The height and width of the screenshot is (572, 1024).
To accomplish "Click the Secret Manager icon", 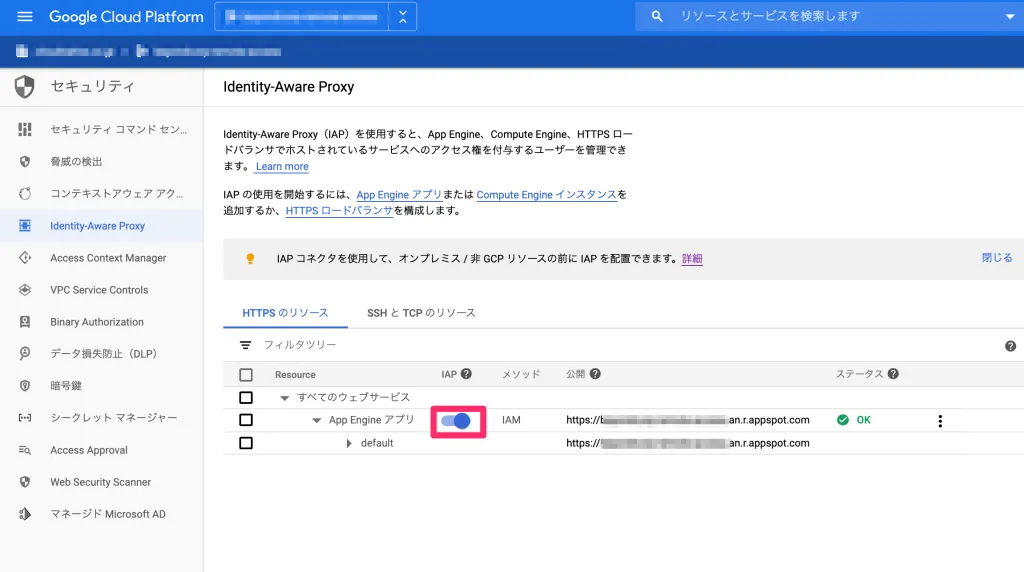I will click(25, 417).
